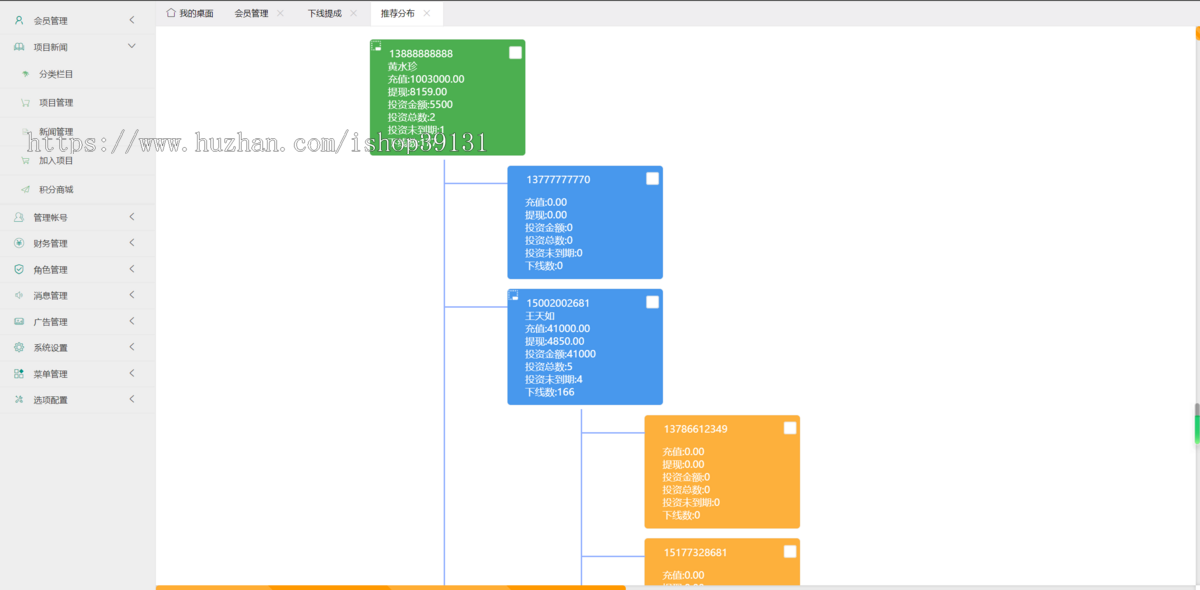Click the 项目新闻 book icon in sidebar
Viewport: 1200px width, 590px height.
[19, 47]
